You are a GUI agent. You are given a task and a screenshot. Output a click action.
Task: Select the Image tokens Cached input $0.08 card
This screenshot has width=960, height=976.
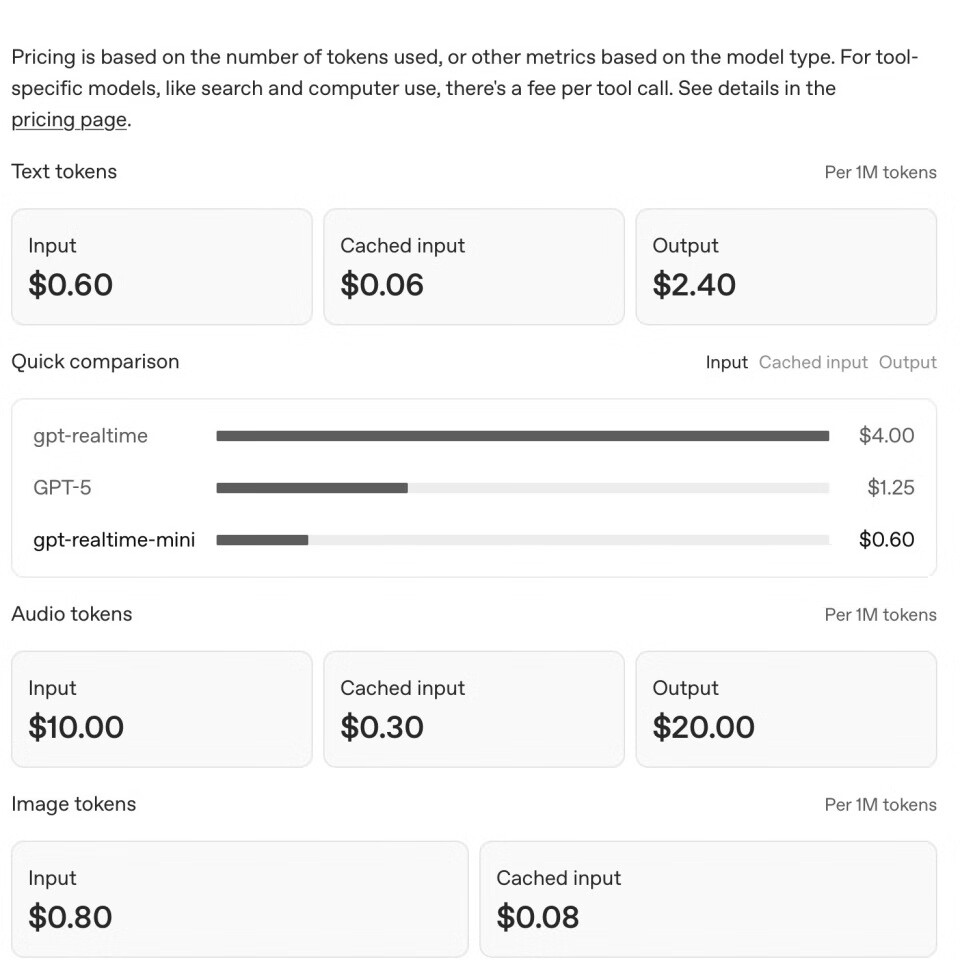[x=707, y=899]
